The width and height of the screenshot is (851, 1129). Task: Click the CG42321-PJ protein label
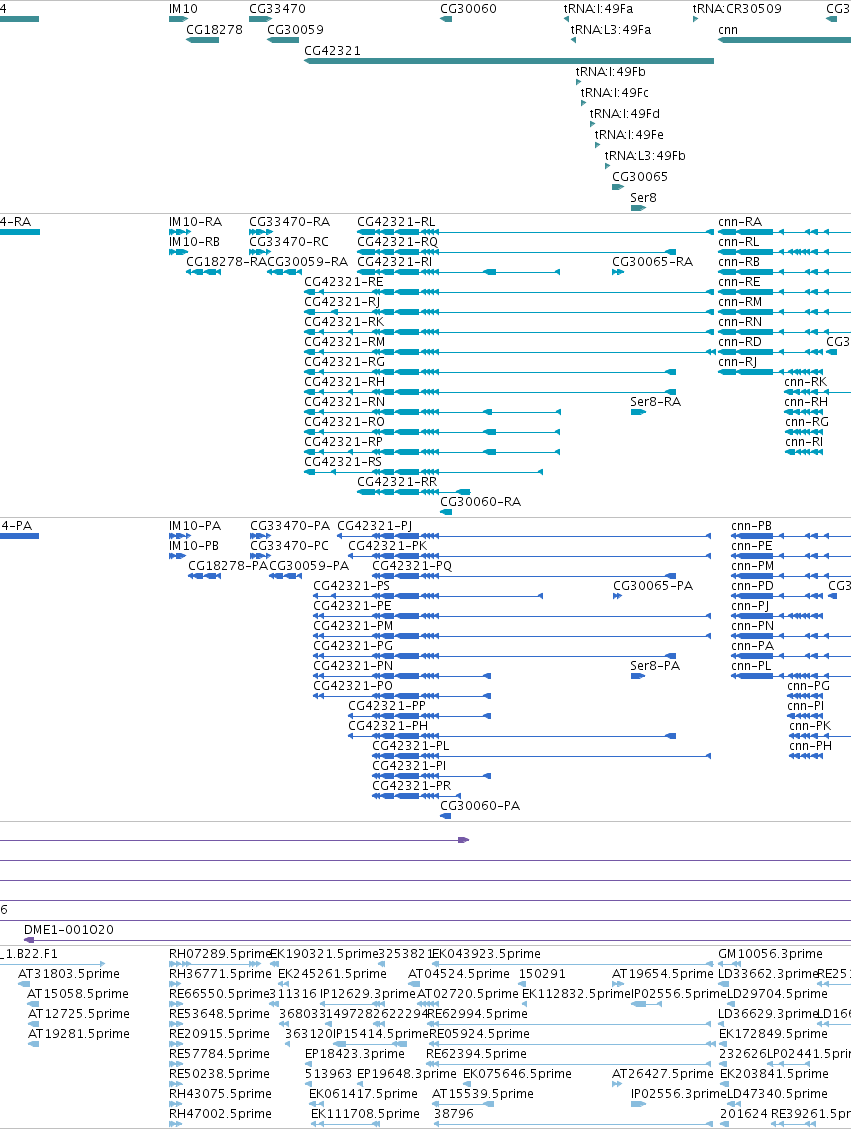pyautogui.click(x=374, y=526)
